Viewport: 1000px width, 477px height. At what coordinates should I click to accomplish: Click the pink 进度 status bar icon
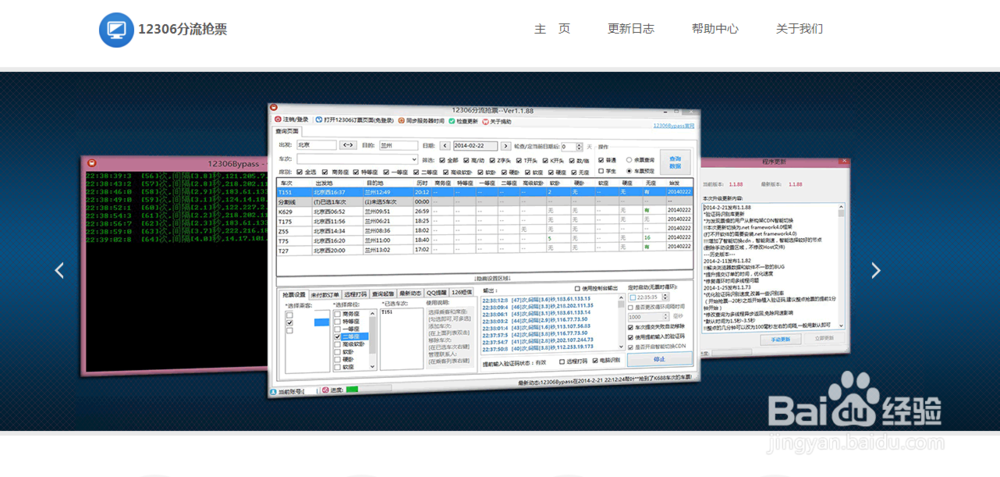coord(325,389)
